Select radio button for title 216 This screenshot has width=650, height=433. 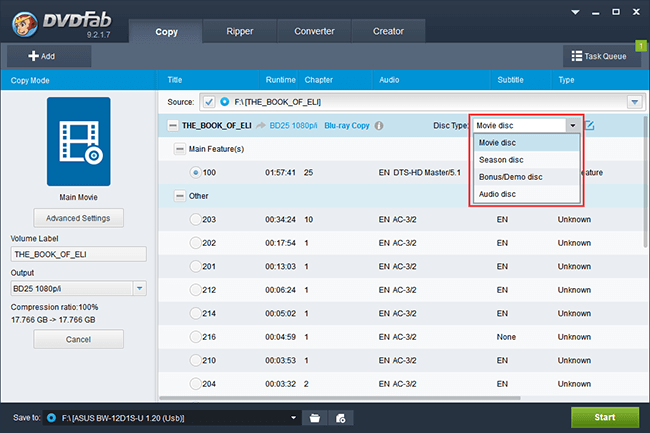(x=195, y=337)
